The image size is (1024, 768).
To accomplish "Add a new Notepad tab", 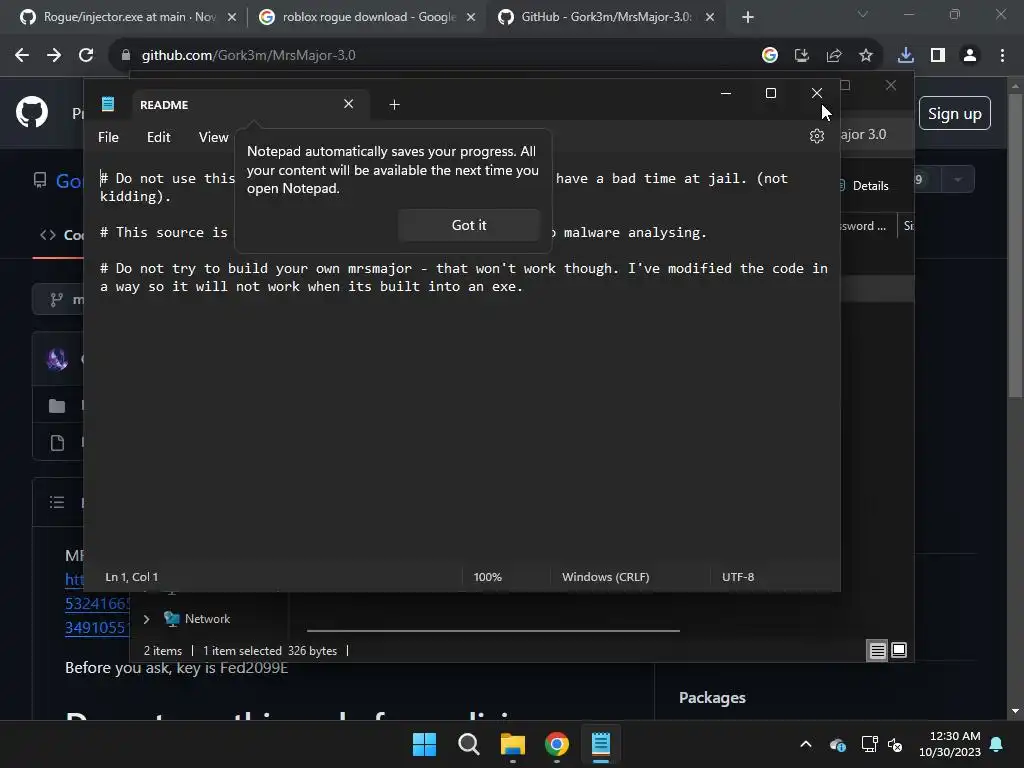I will coord(394,104).
